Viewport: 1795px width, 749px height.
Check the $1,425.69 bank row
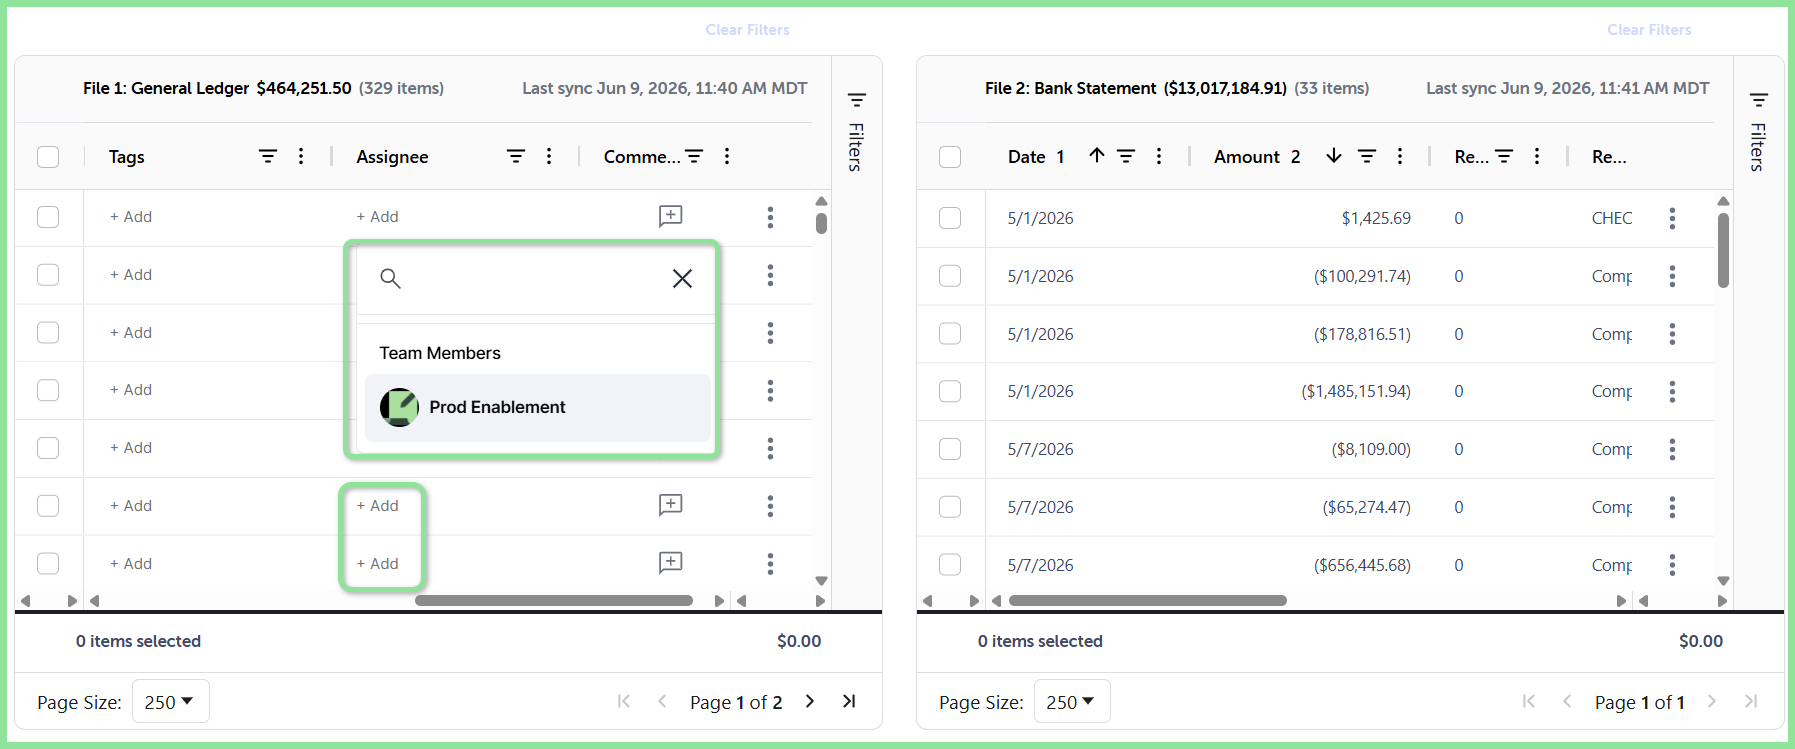(x=950, y=218)
